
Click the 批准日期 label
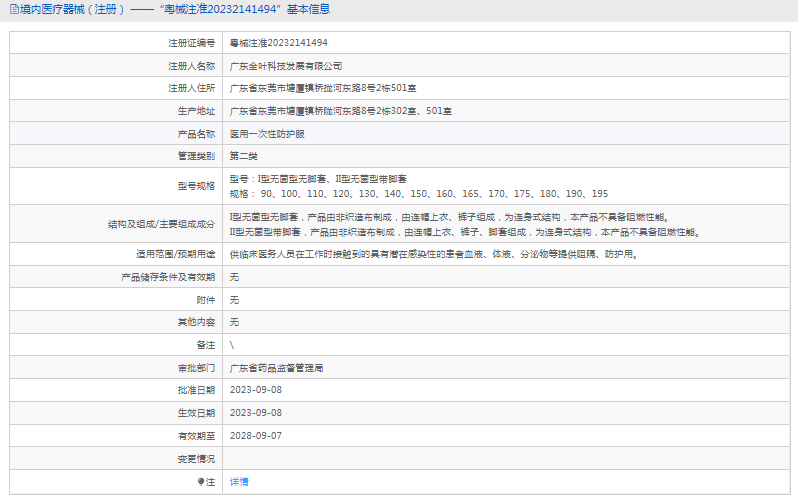pos(196,390)
